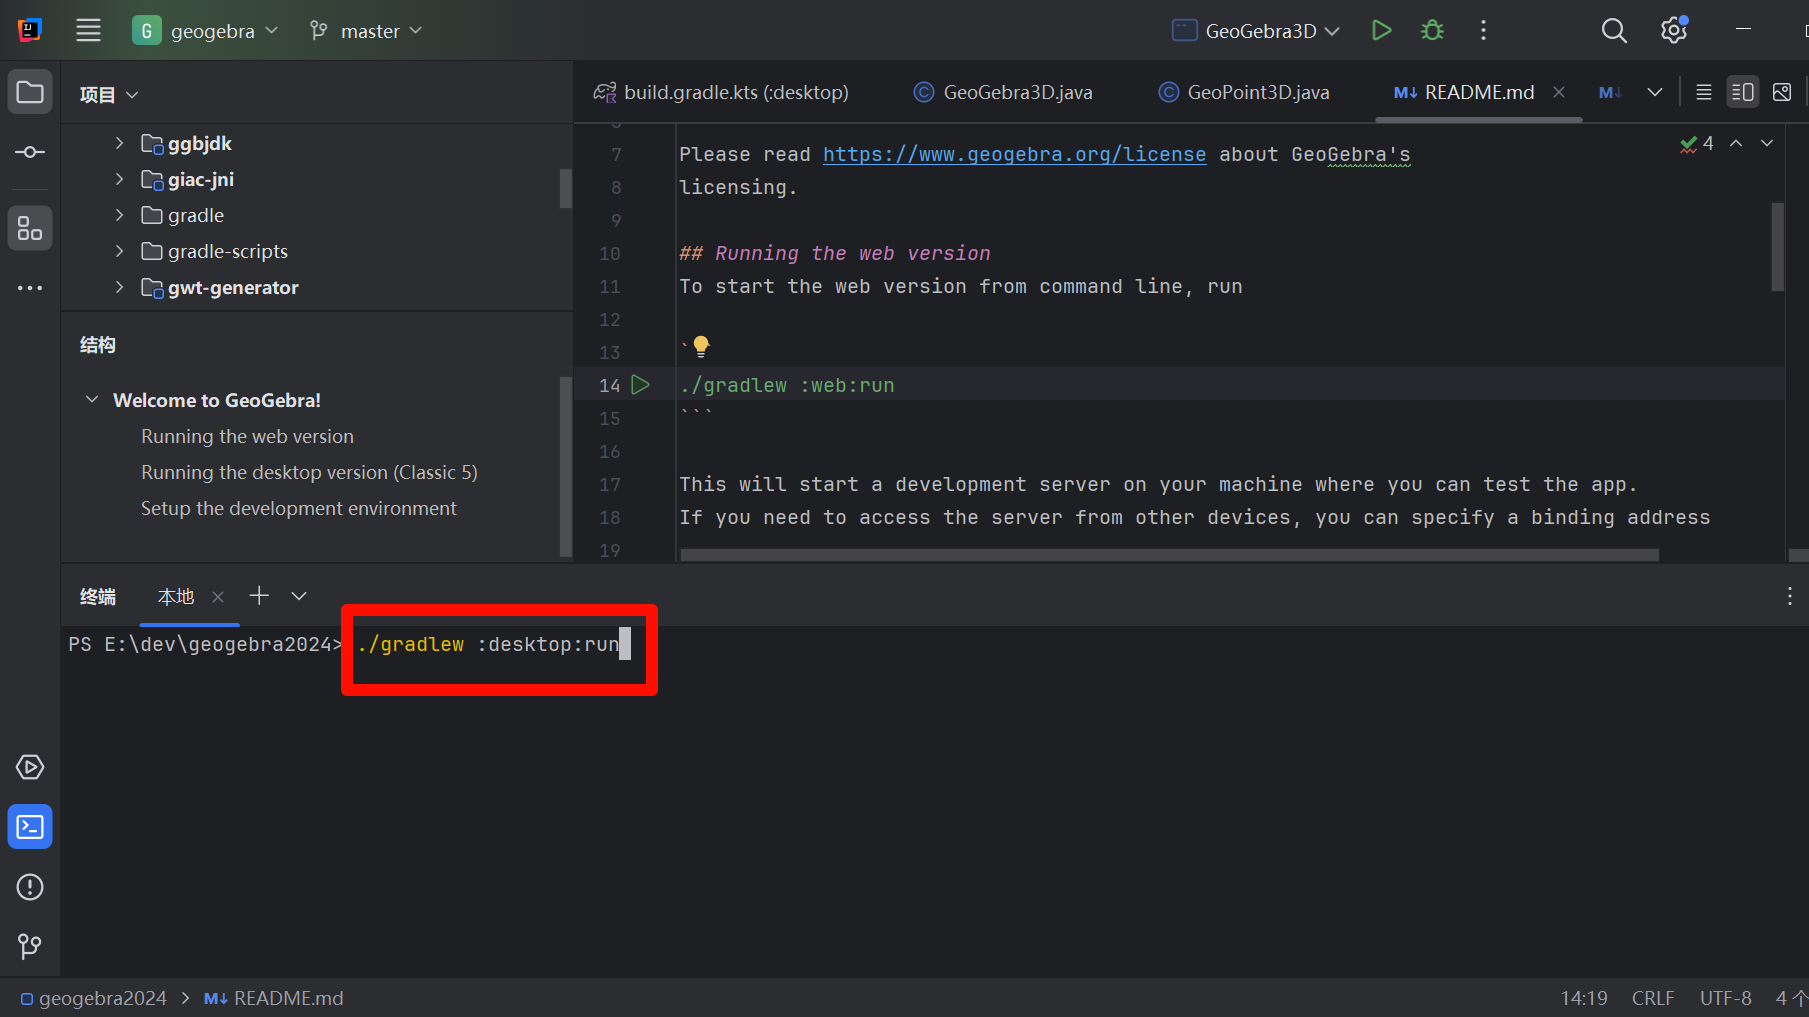The width and height of the screenshot is (1809, 1017).
Task: Open the Services tool window
Action: (30, 767)
